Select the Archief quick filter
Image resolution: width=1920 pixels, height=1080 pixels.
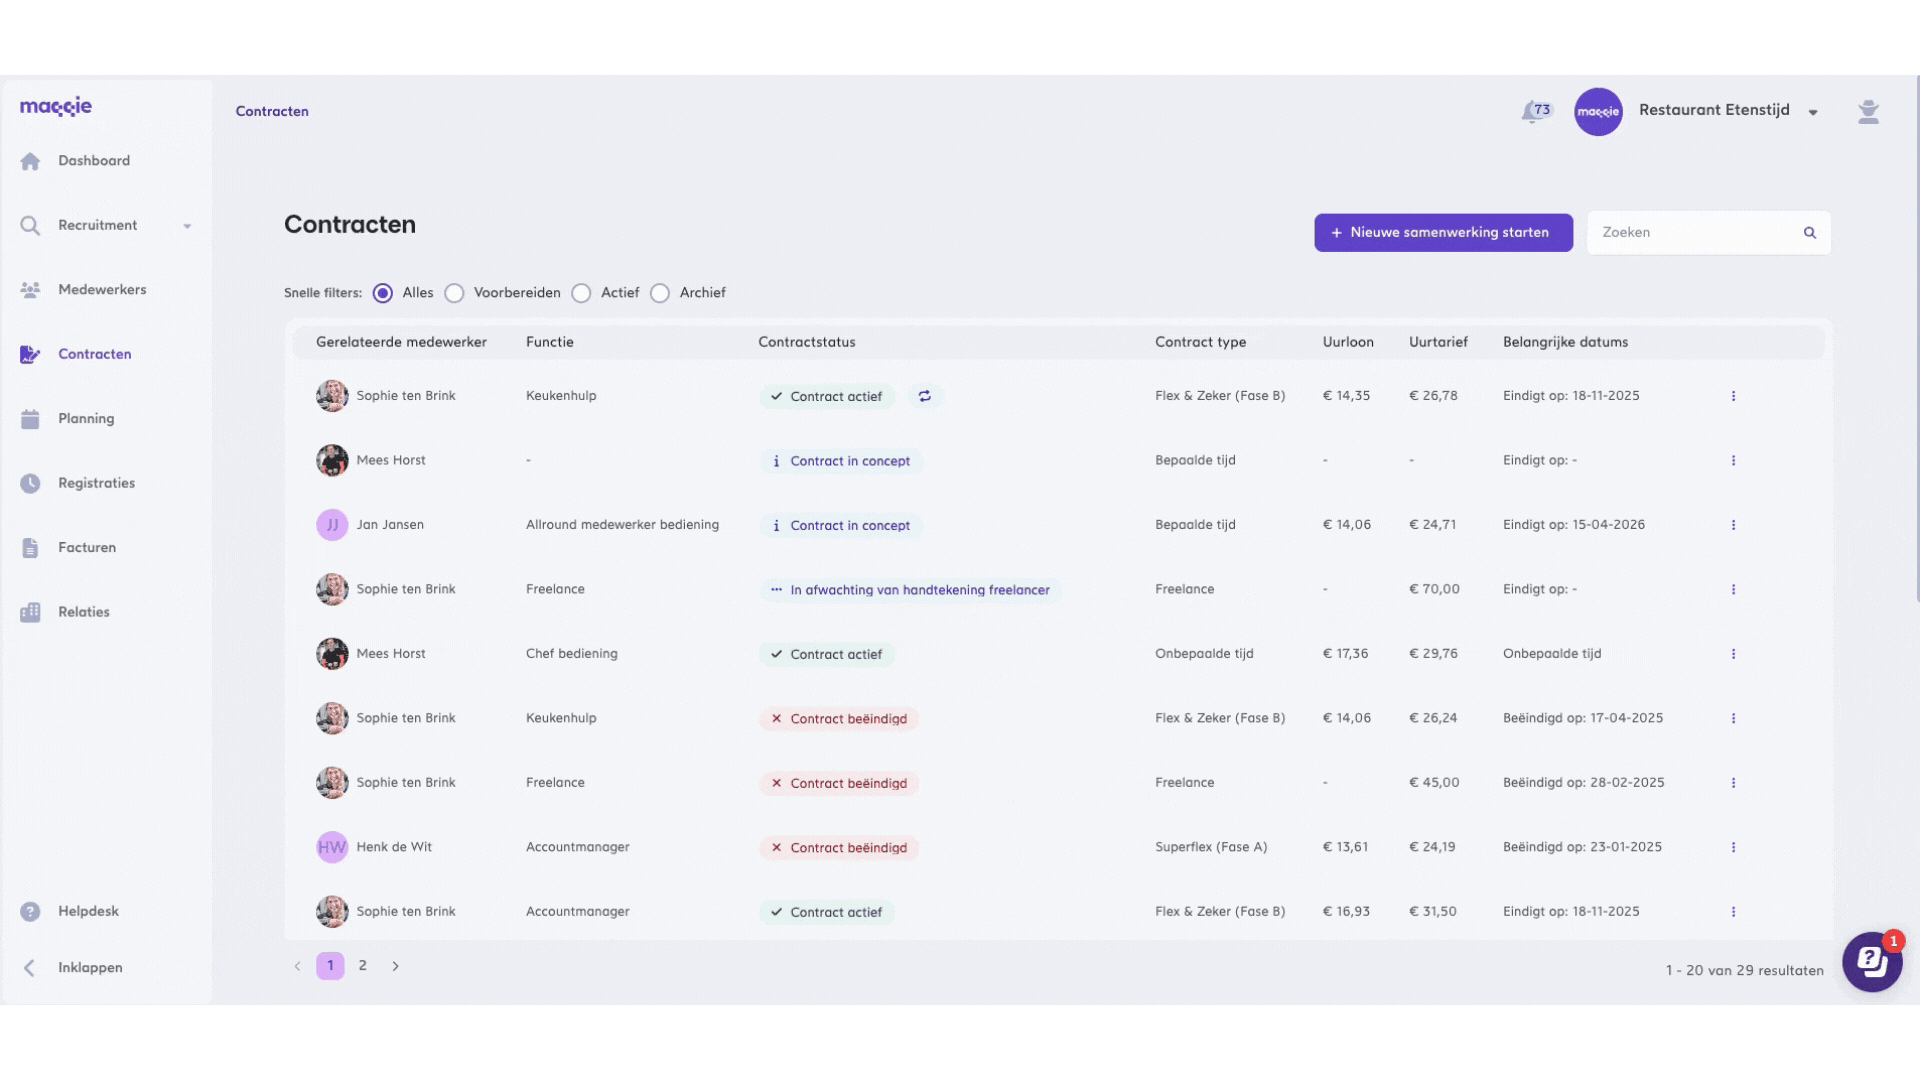tap(660, 293)
